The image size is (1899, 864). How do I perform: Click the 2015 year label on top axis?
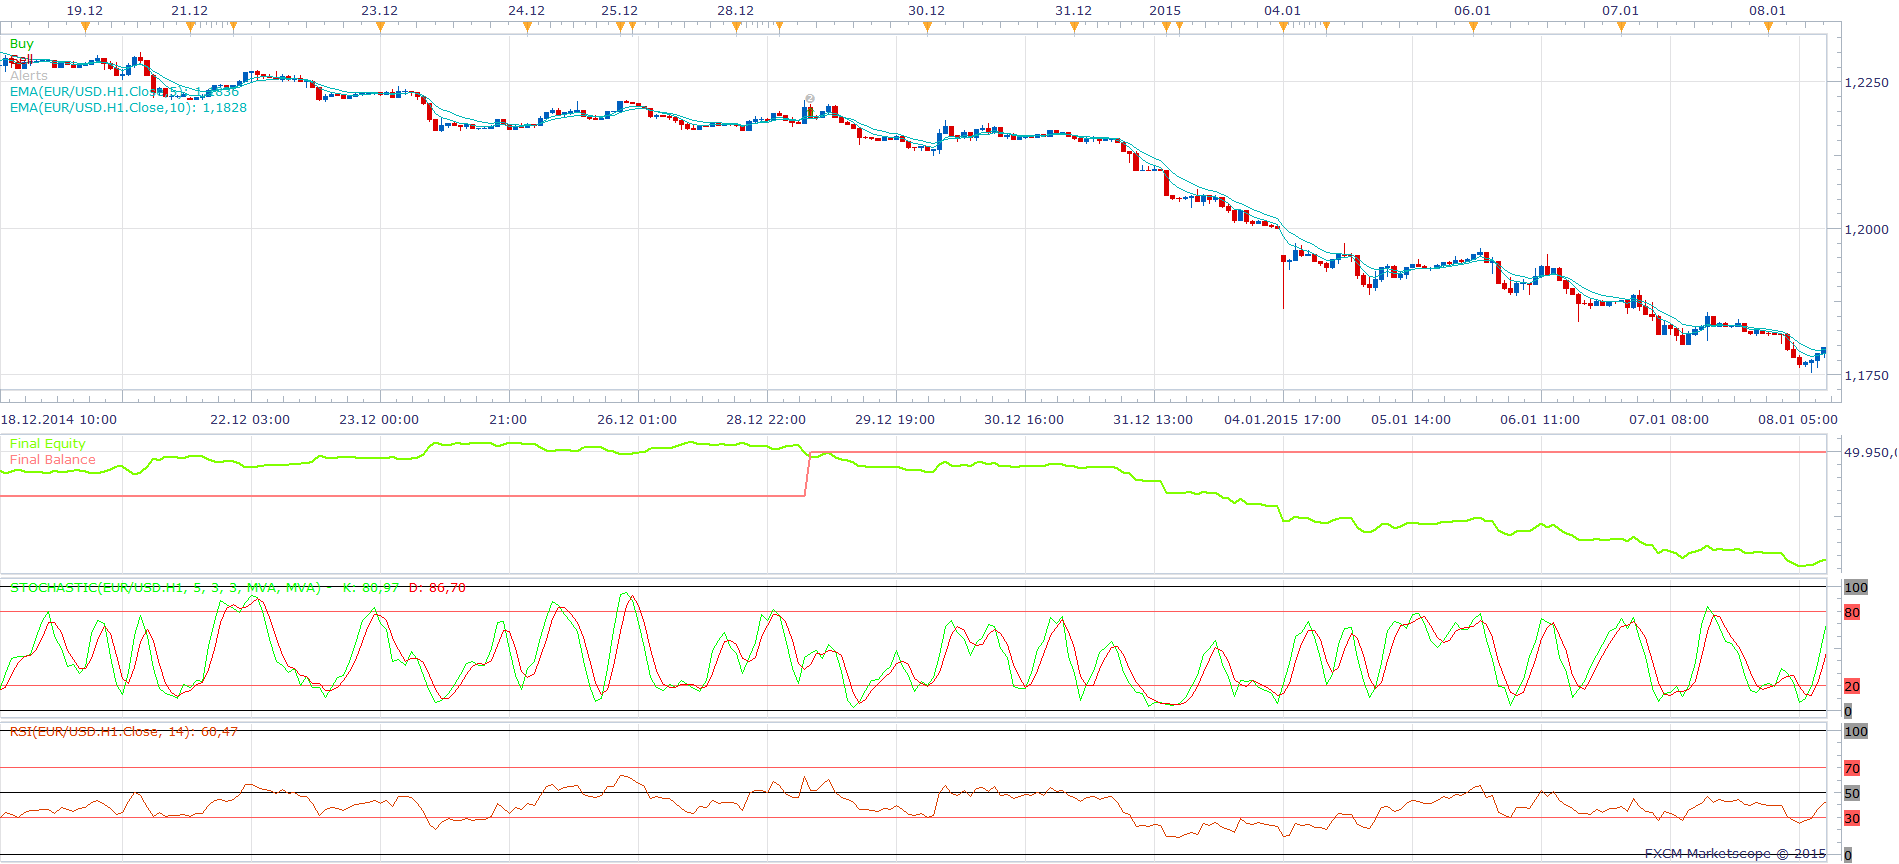click(1165, 11)
